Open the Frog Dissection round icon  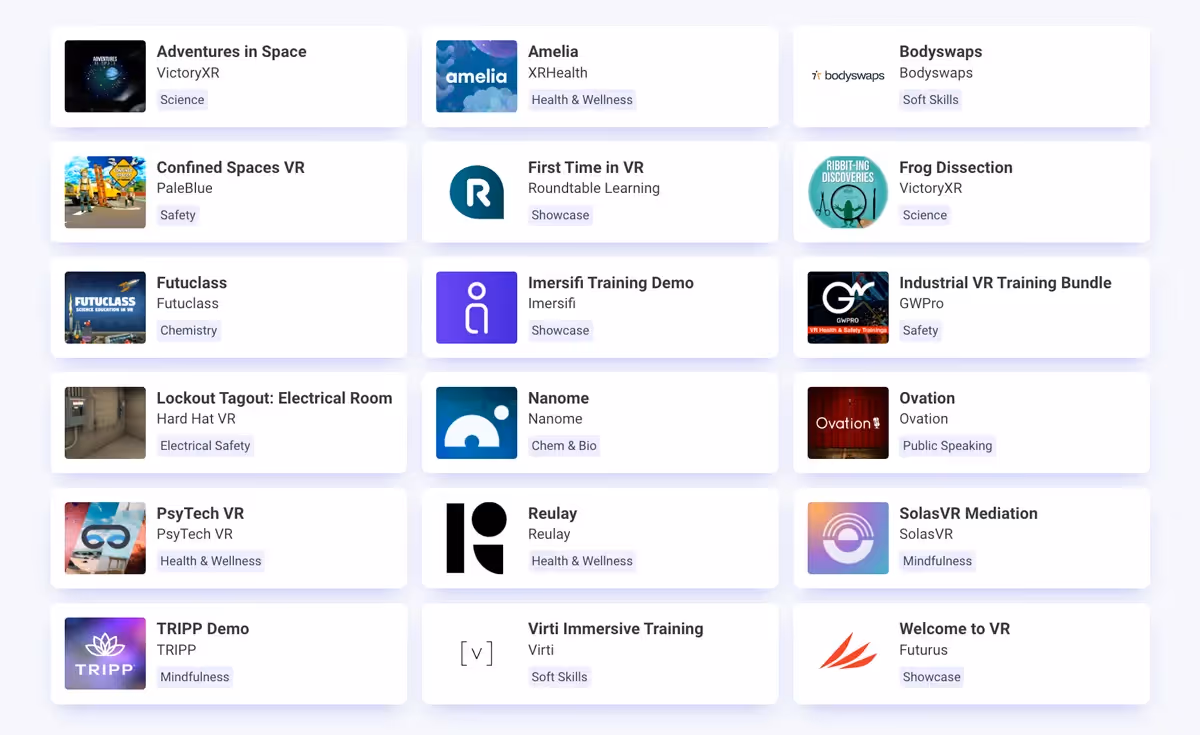click(x=848, y=192)
